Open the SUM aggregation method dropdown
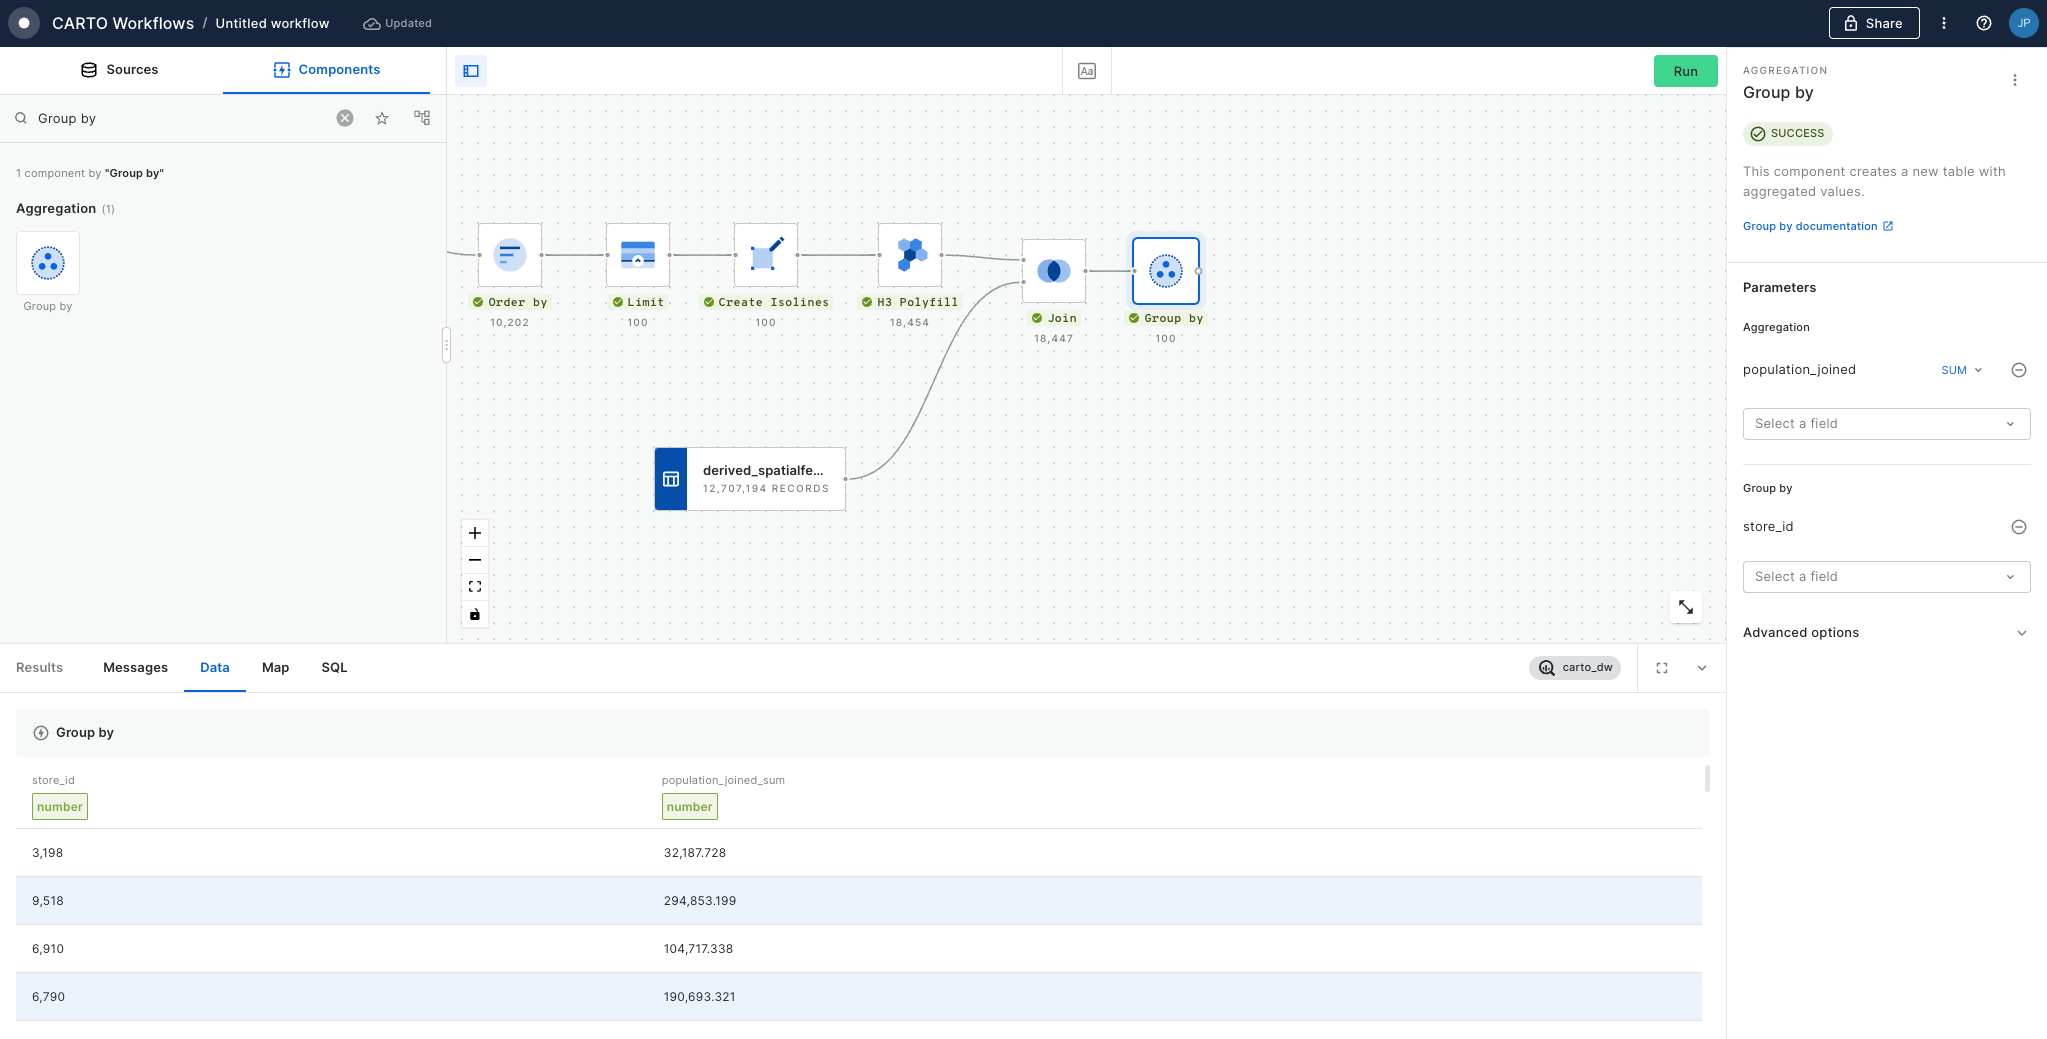Viewport: 2047px width, 1039px height. (x=1961, y=370)
